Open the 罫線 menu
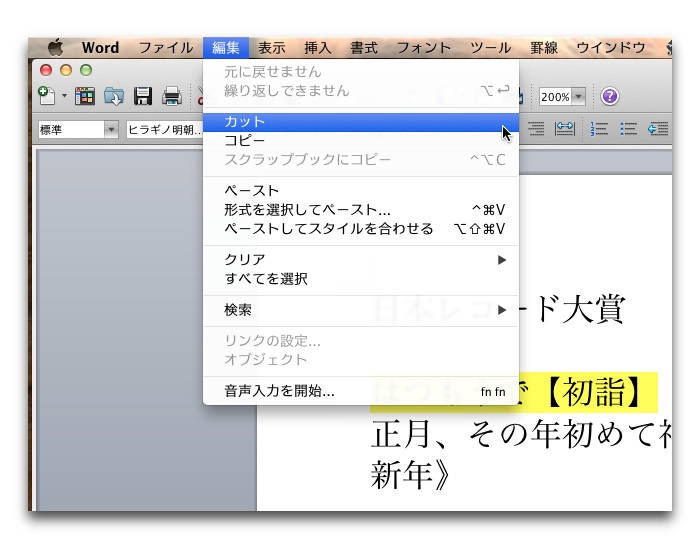Image resolution: width=700 pixels, height=547 pixels. 544,47
